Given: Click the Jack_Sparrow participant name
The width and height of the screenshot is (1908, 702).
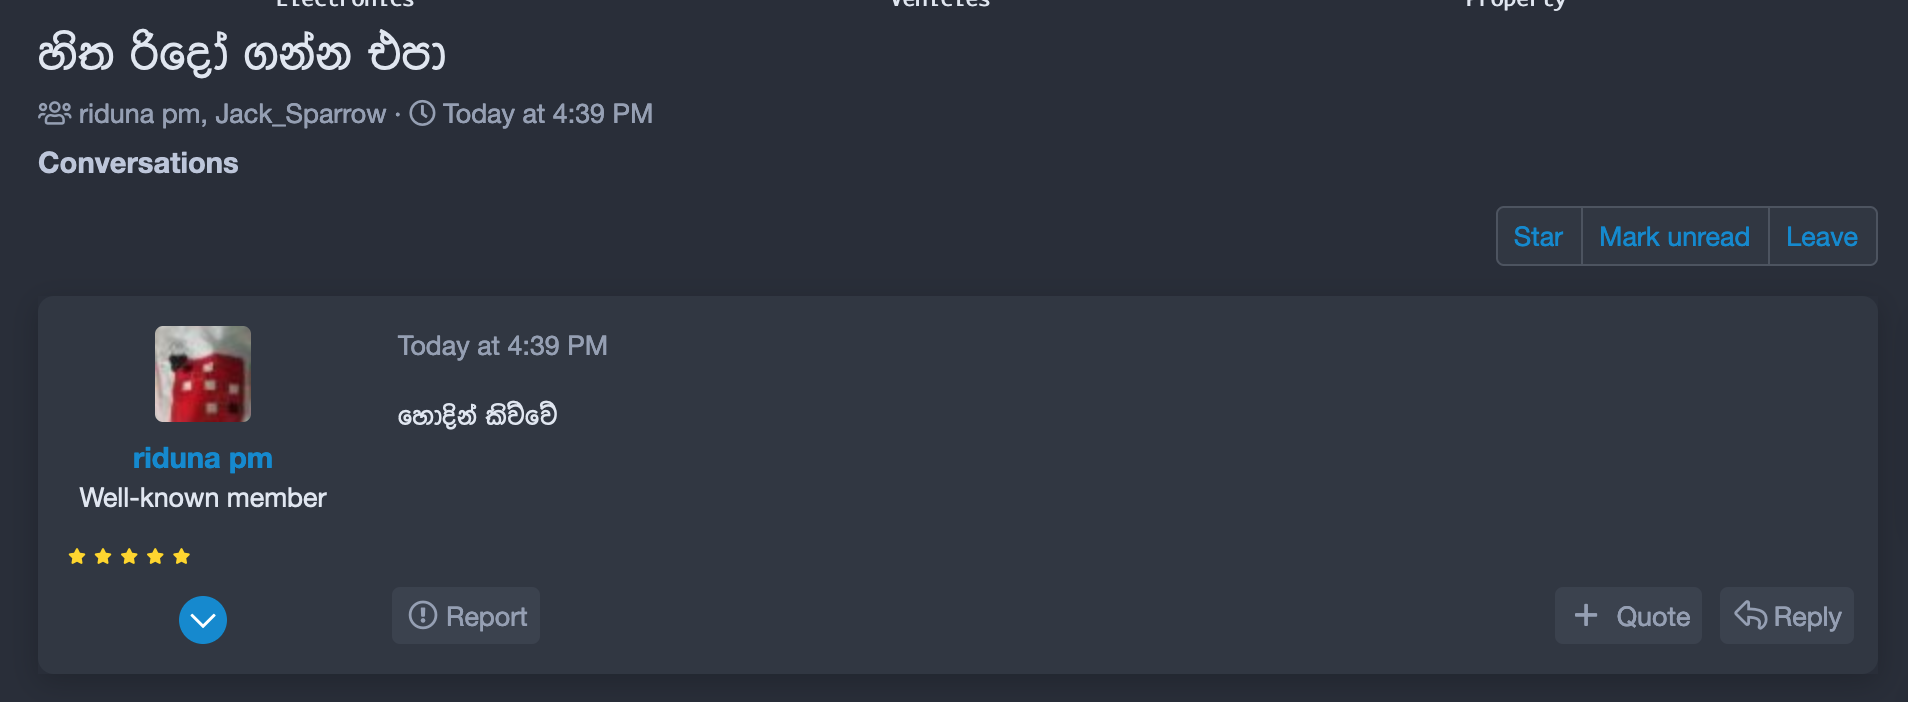Looking at the screenshot, I should coord(301,114).
